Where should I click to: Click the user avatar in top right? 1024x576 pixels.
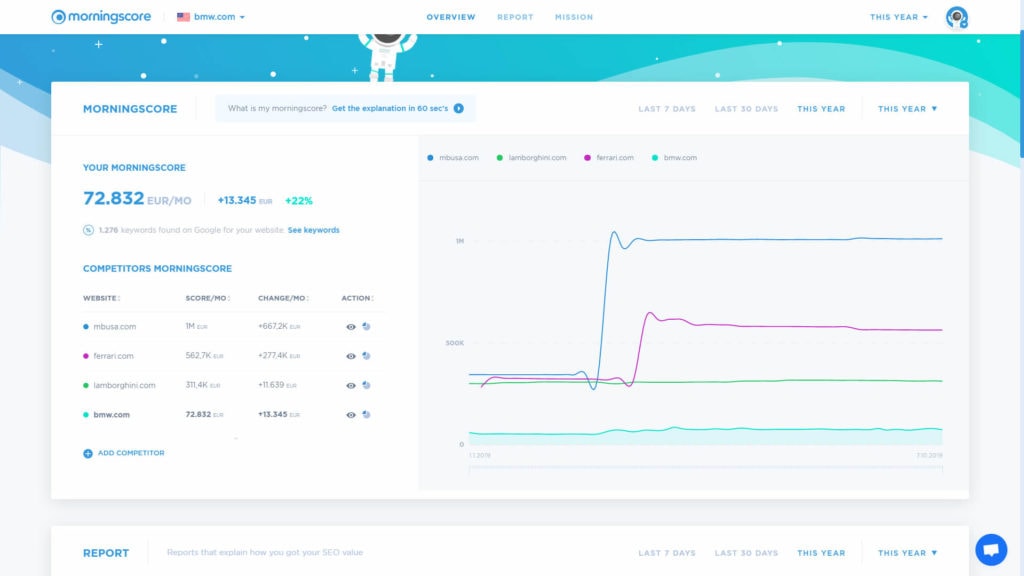tap(956, 16)
